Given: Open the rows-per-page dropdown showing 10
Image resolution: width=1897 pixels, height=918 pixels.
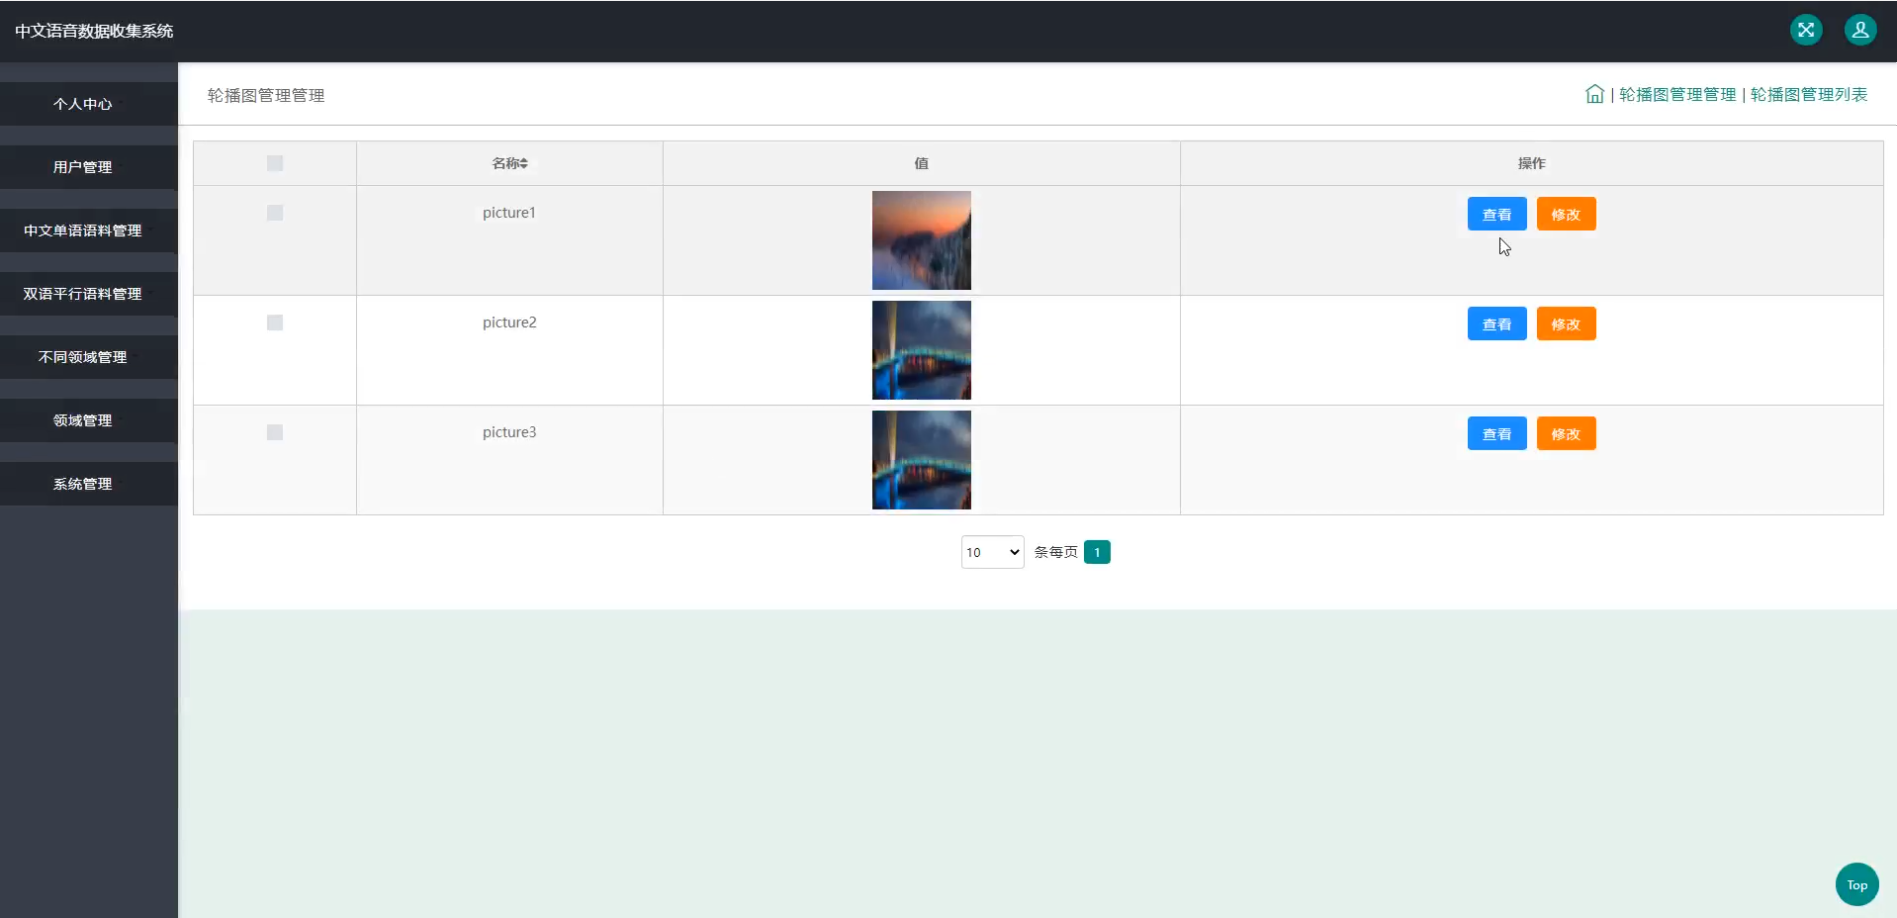Looking at the screenshot, I should (992, 552).
